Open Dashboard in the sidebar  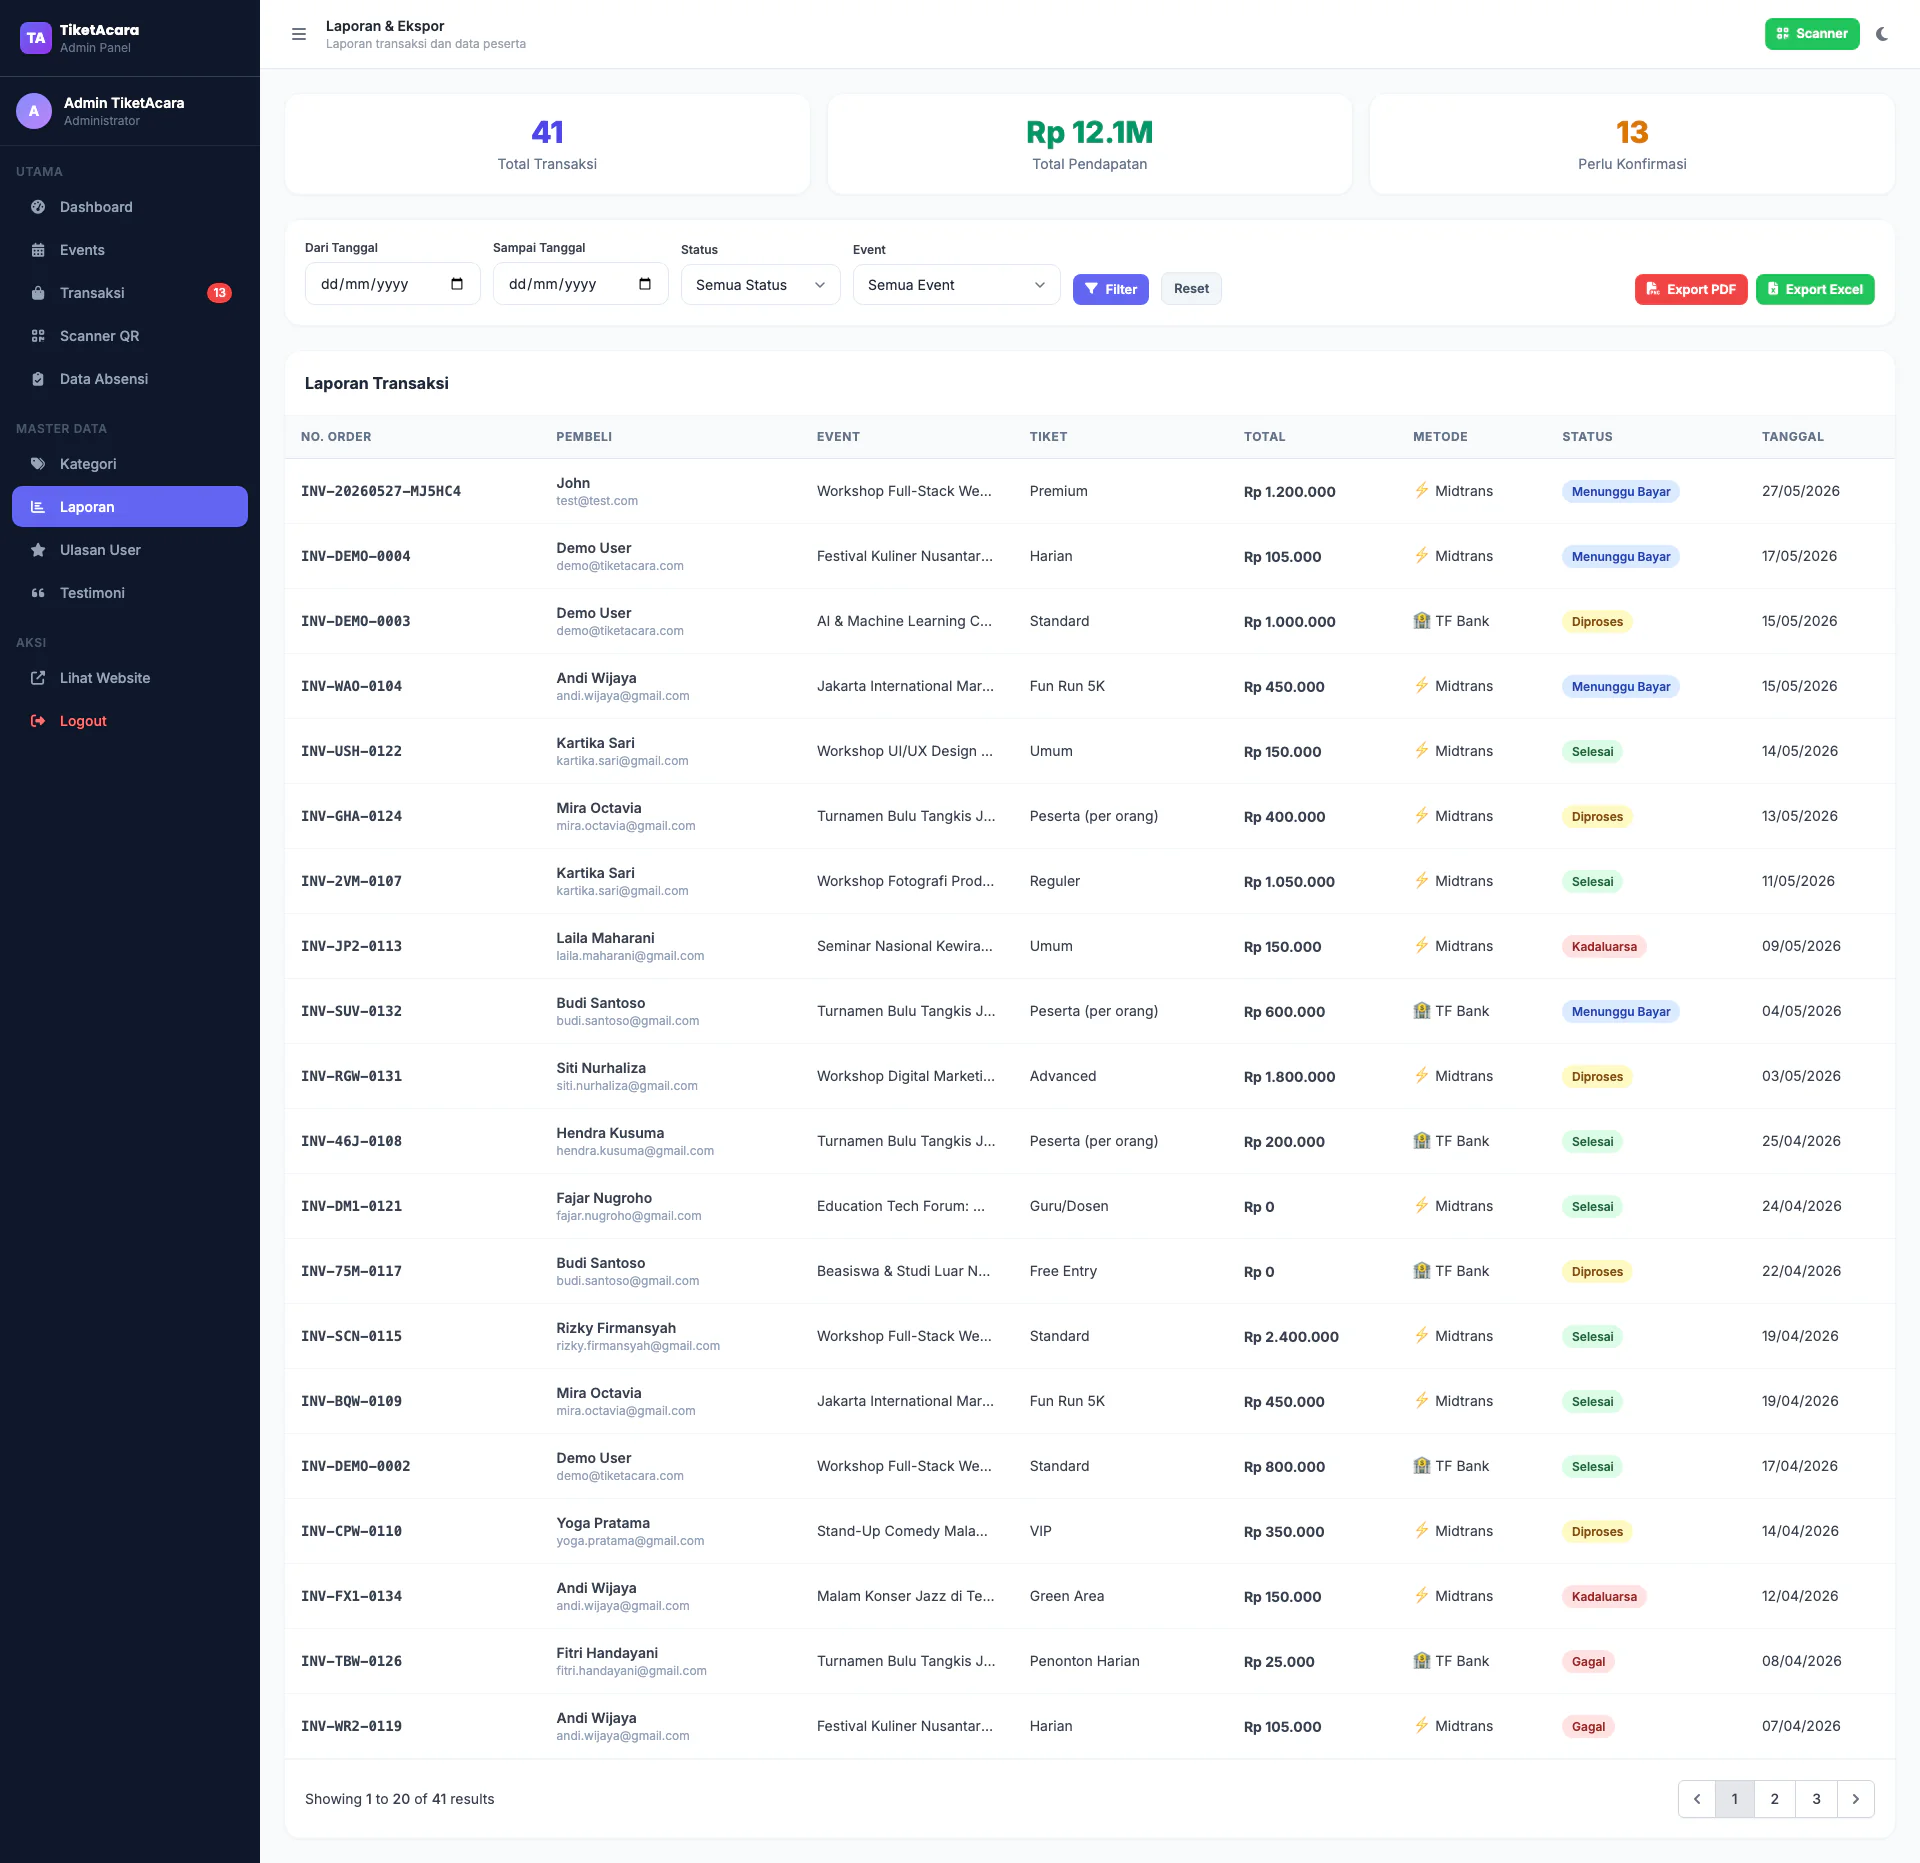pos(130,207)
